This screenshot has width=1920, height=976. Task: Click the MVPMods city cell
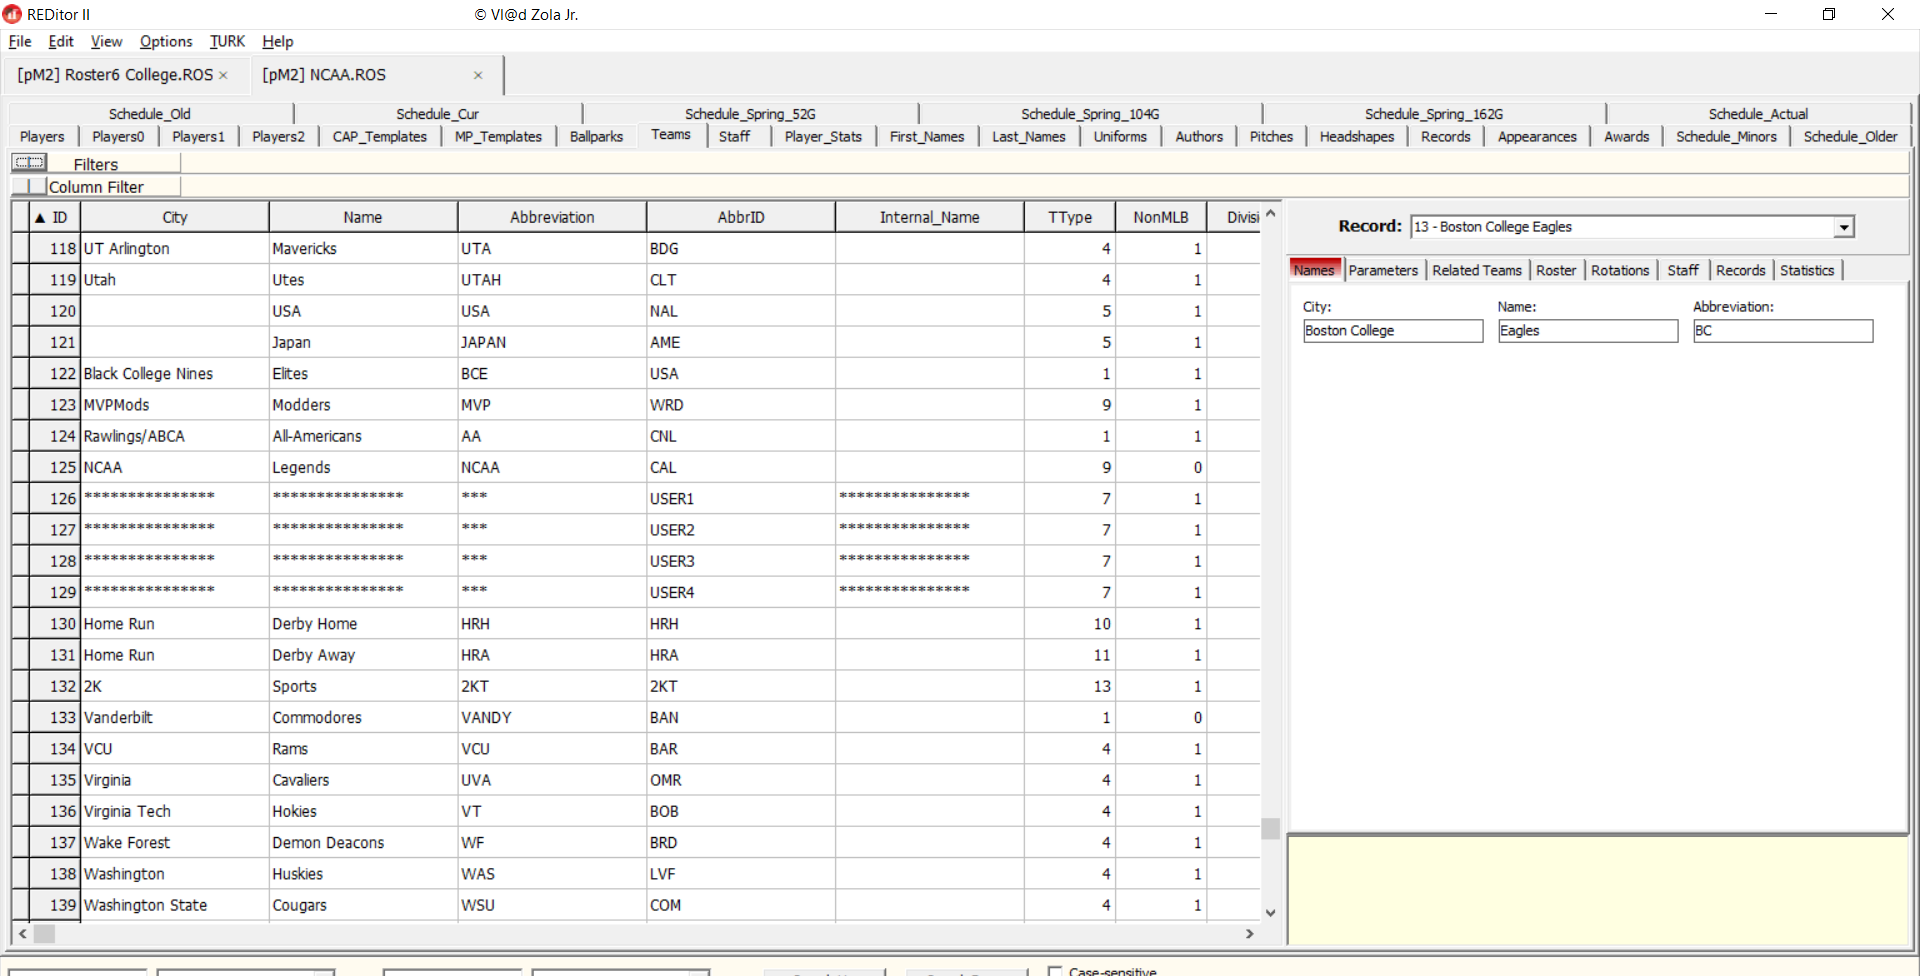[175, 405]
